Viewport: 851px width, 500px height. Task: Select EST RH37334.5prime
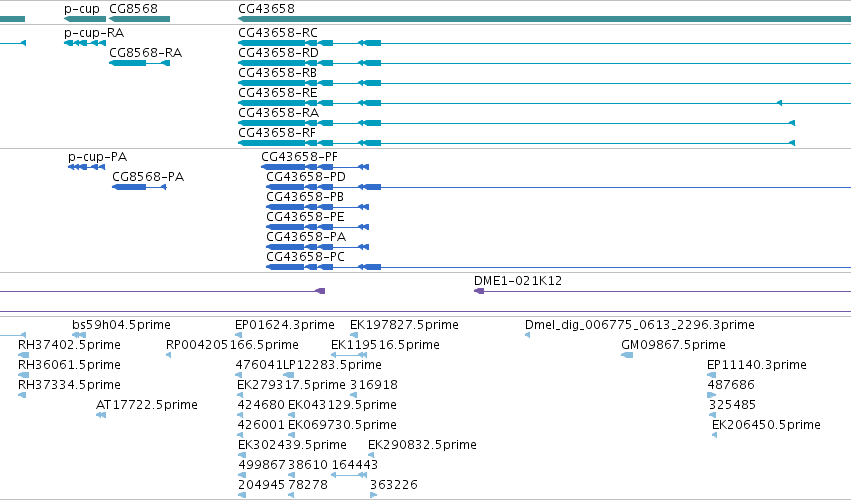pos(22,395)
